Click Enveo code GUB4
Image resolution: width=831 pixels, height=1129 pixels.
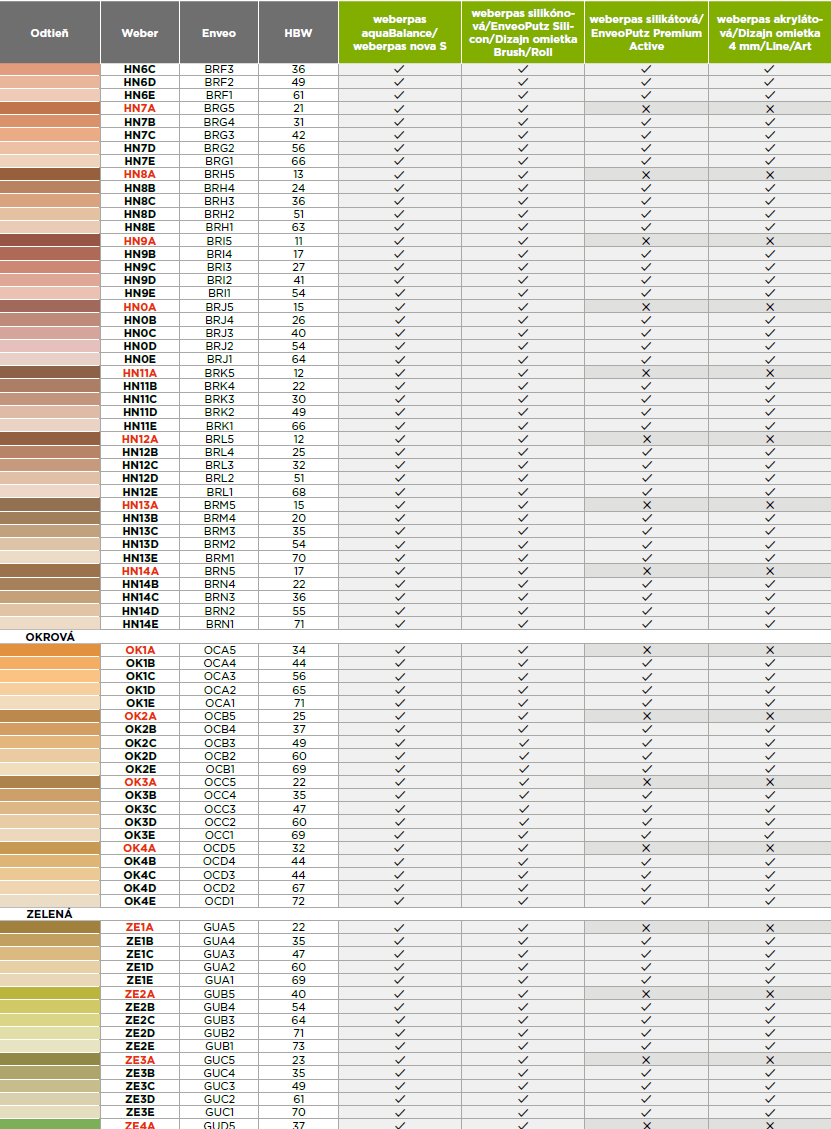(x=219, y=1007)
